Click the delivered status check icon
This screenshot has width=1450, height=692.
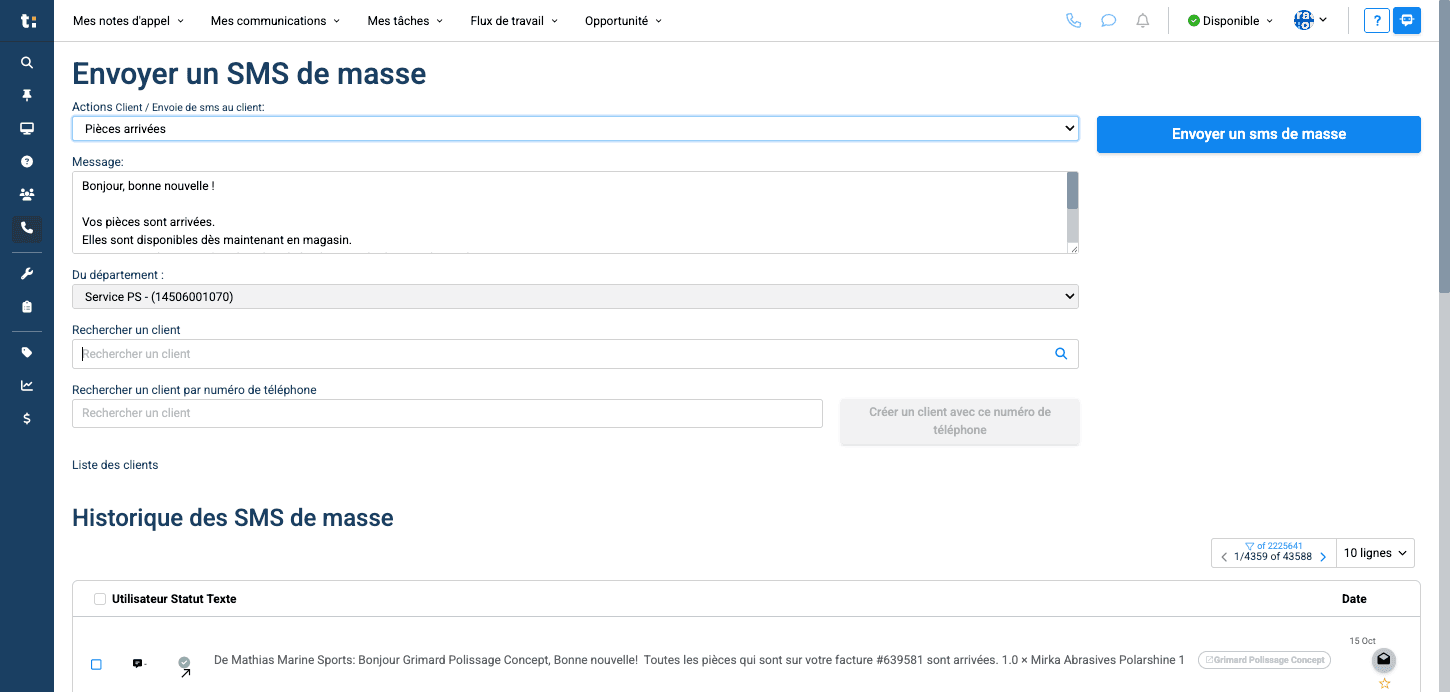tap(184, 662)
